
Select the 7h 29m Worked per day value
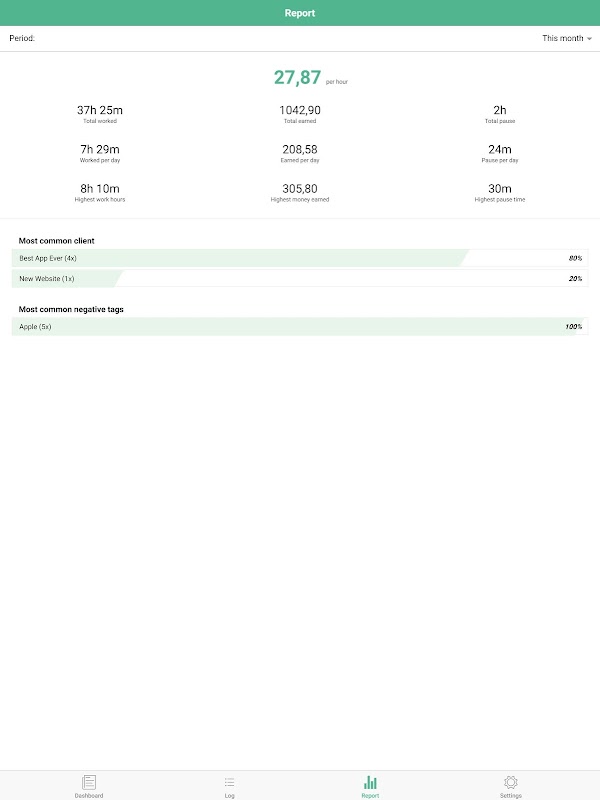100,149
